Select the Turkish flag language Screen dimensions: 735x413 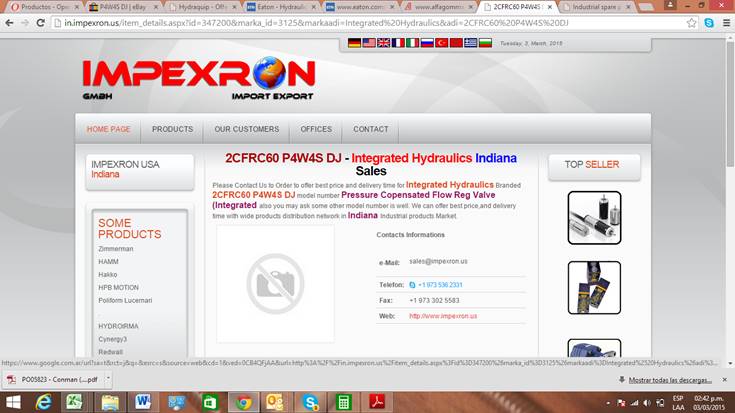tap(442, 43)
